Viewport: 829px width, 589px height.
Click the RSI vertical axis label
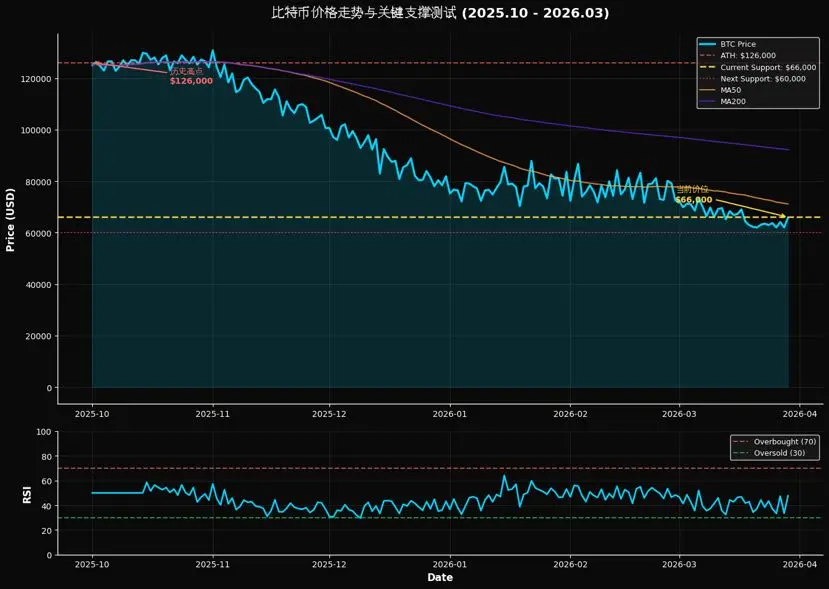click(x=29, y=494)
